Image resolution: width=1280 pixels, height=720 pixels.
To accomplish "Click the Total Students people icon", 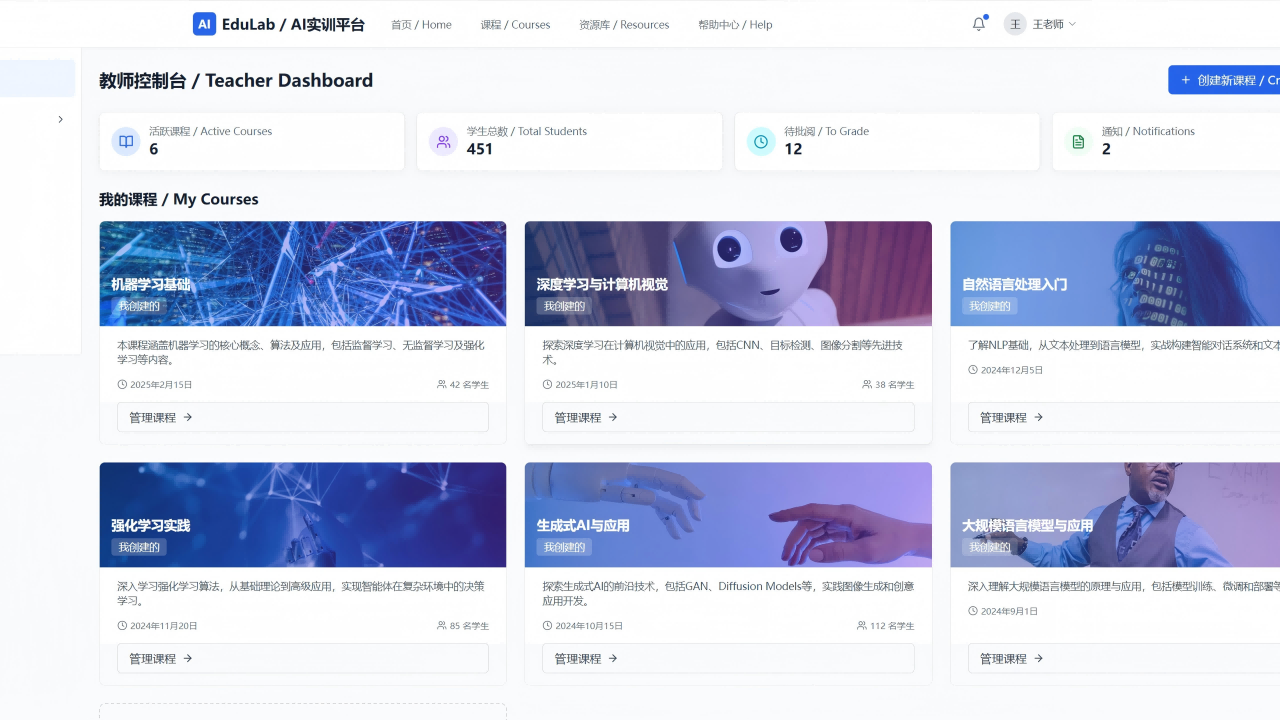I will pos(443,141).
